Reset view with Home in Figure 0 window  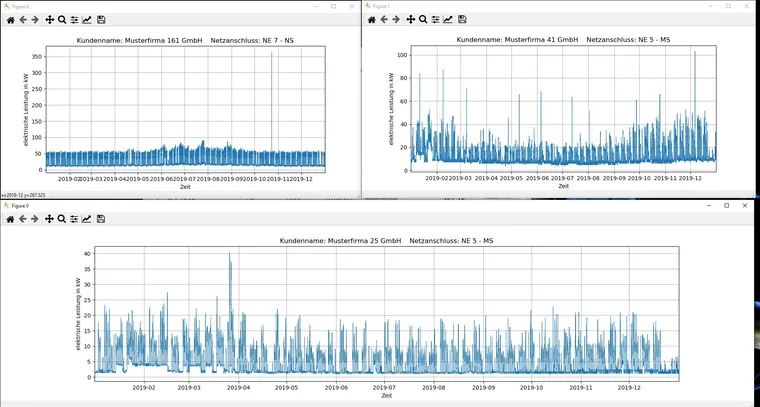pos(10,218)
